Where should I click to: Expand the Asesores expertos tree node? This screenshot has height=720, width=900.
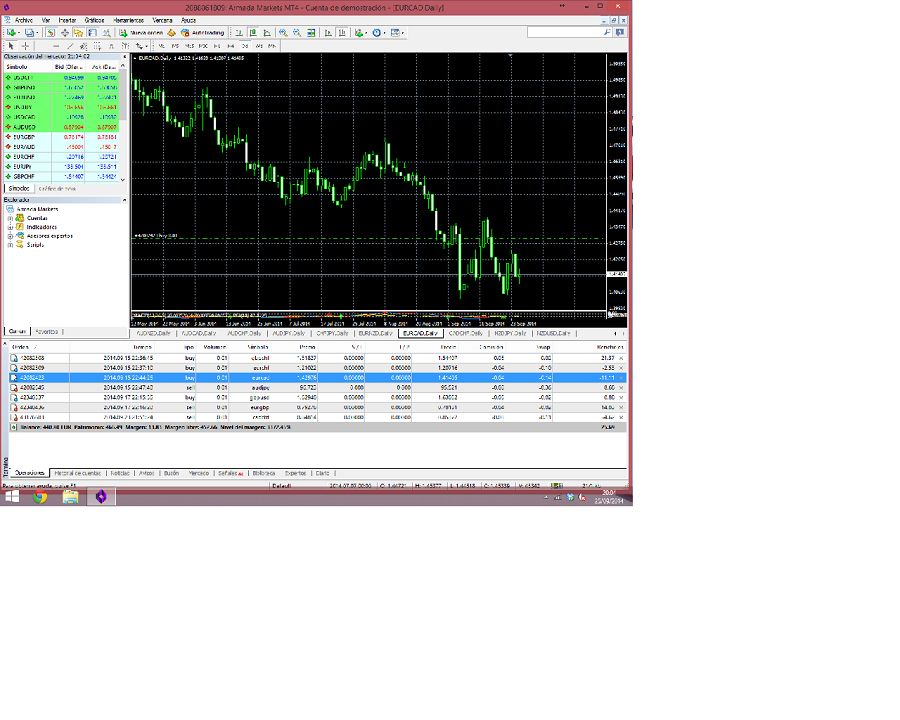[x=10, y=236]
